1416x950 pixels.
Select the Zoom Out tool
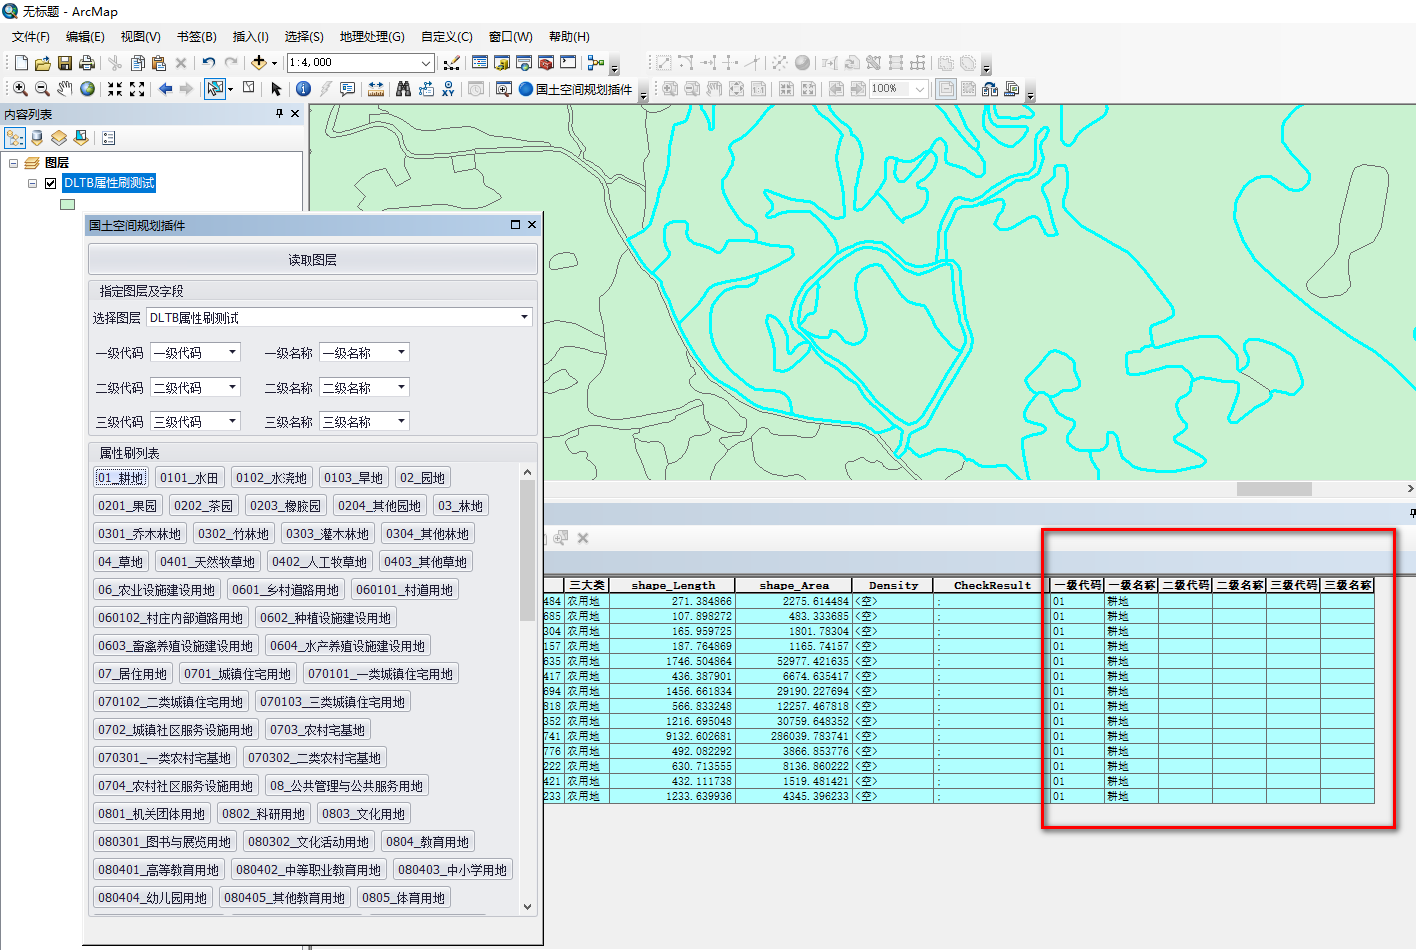pos(42,89)
